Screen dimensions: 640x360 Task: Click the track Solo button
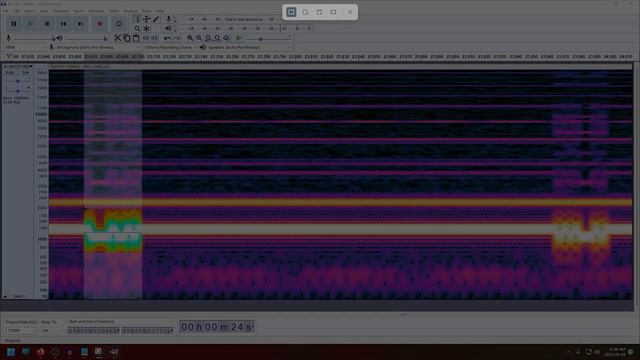tap(26, 73)
